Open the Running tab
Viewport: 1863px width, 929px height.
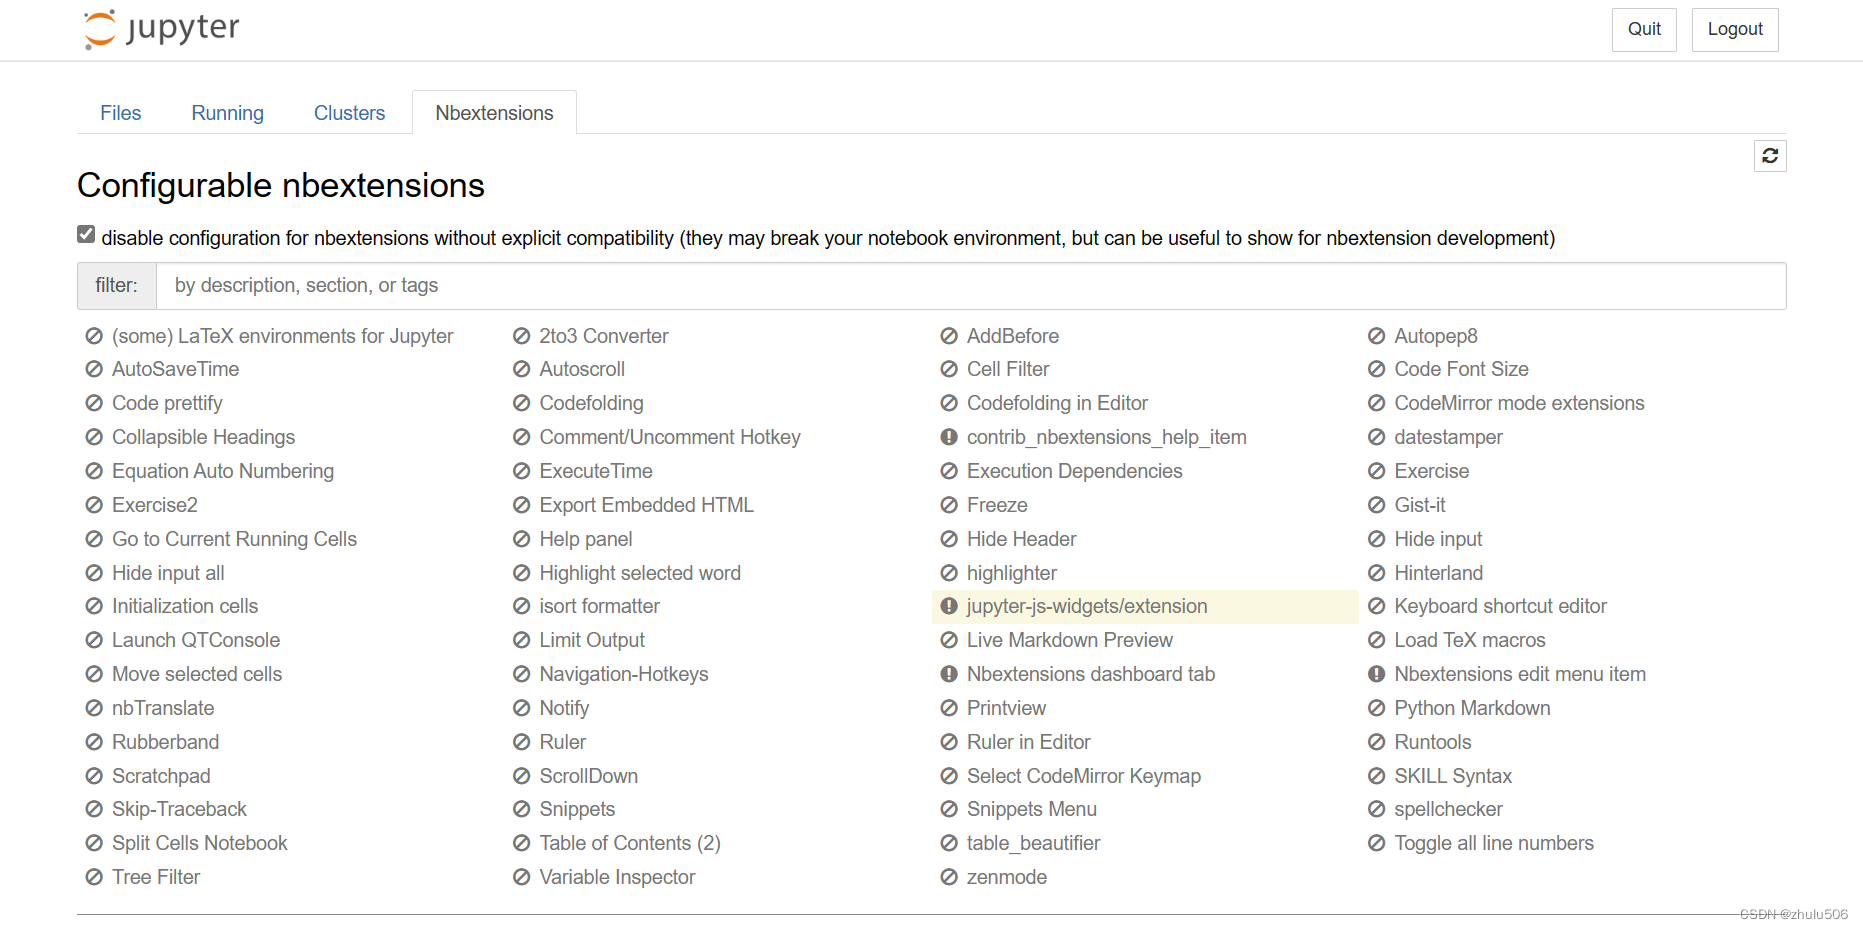pyautogui.click(x=227, y=113)
